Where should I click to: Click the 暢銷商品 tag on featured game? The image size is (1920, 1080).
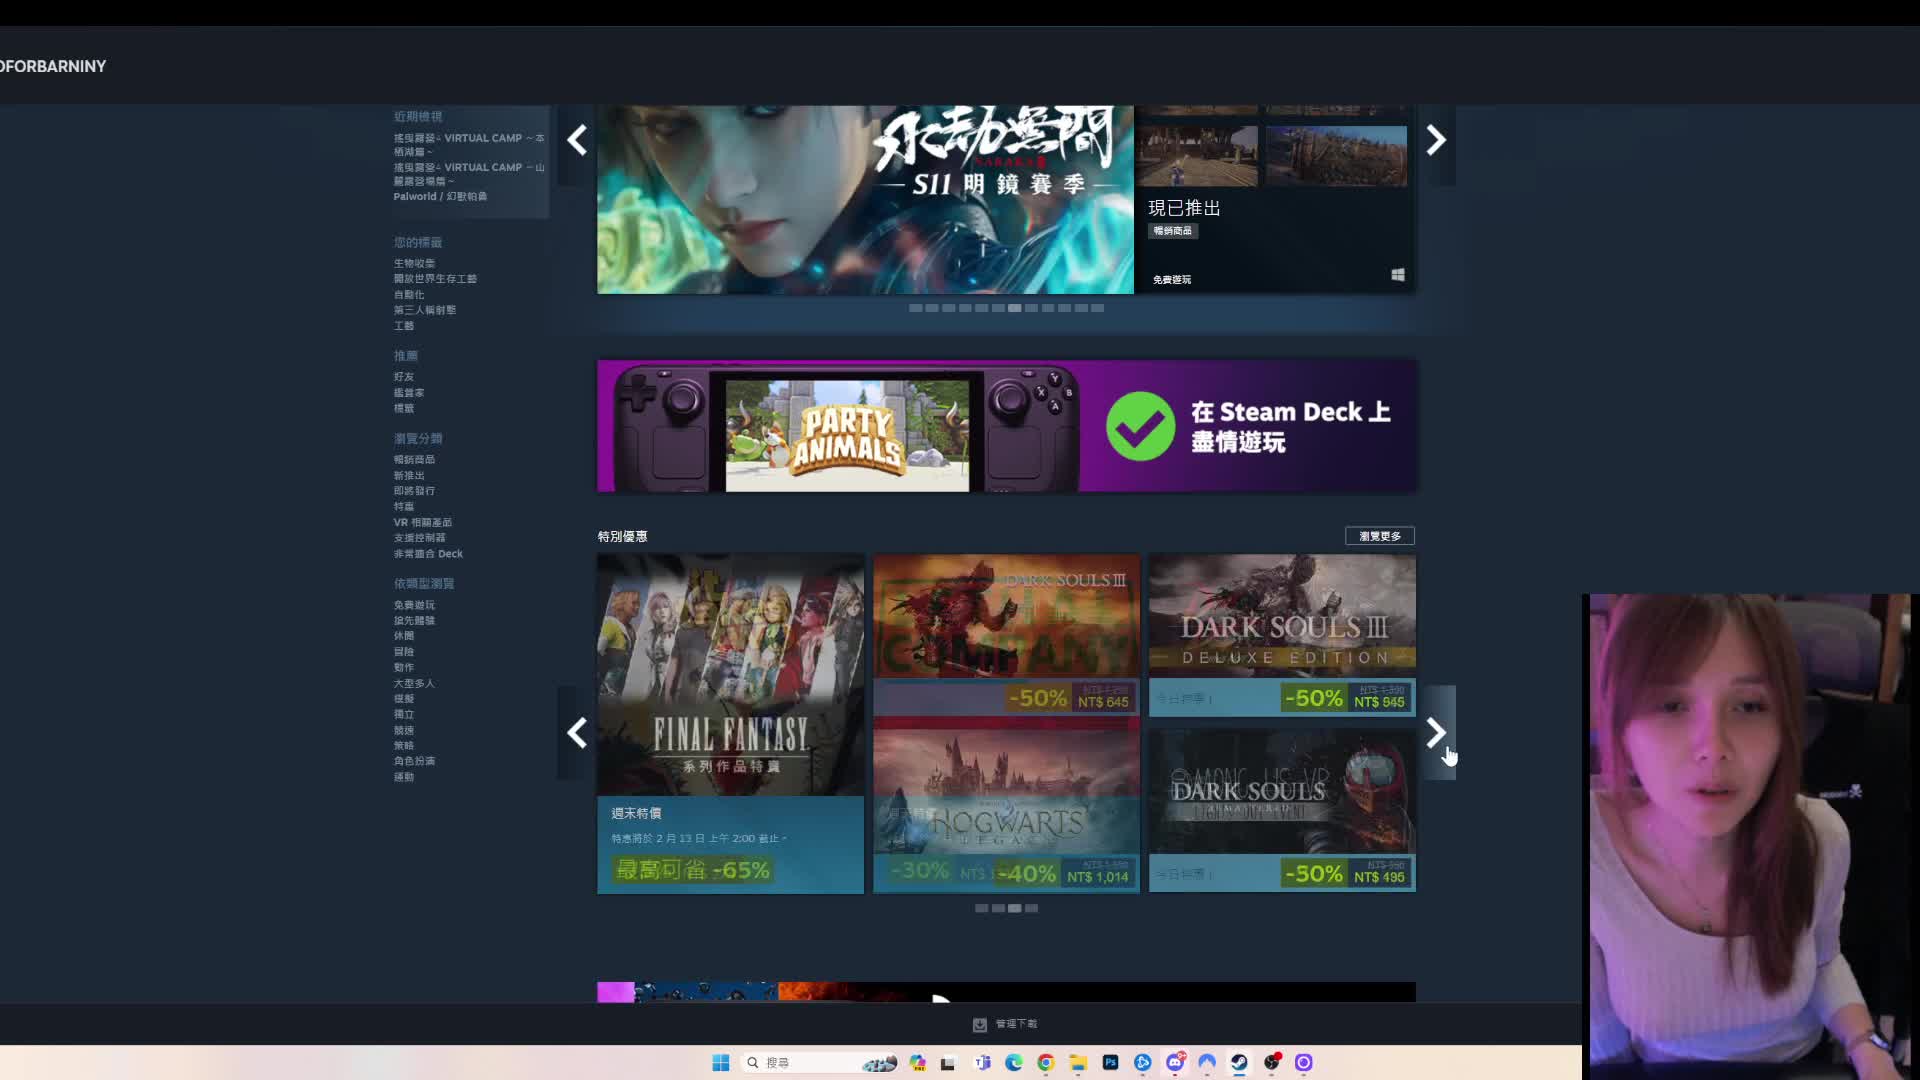coord(1173,231)
